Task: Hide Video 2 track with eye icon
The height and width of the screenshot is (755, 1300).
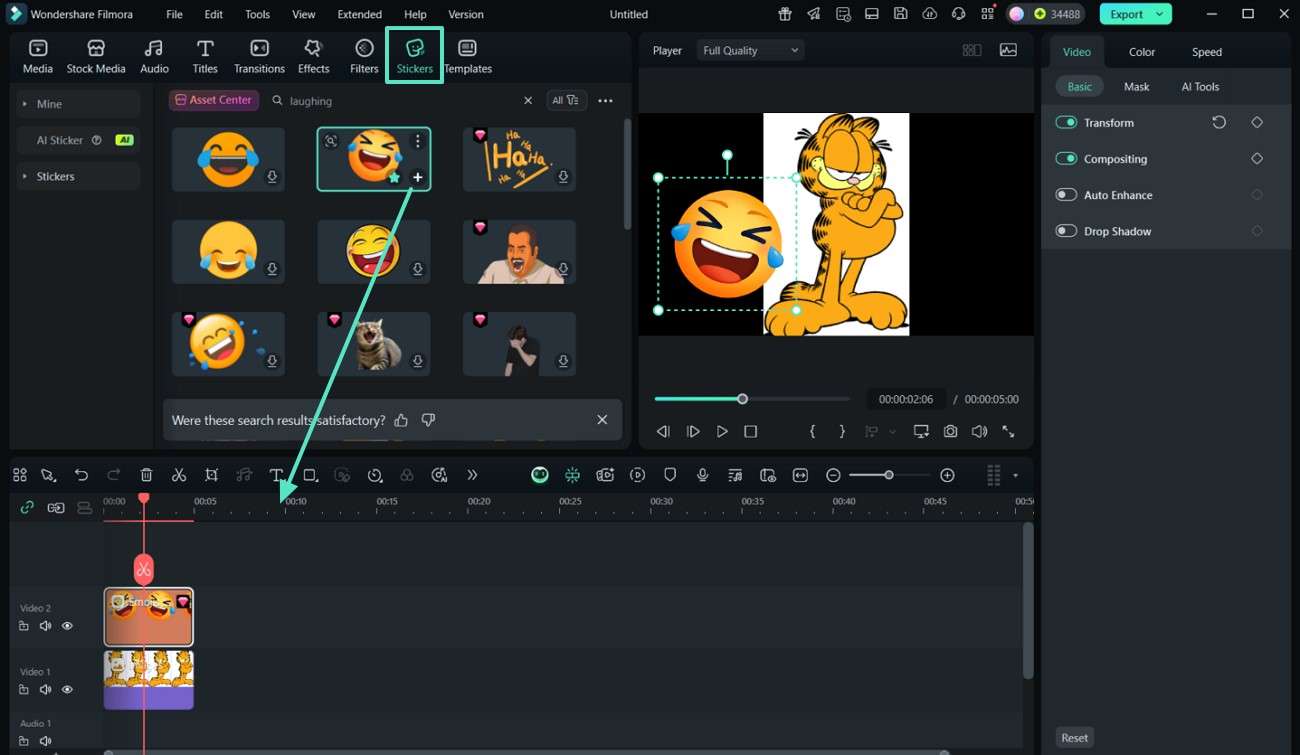Action: pyautogui.click(x=67, y=626)
